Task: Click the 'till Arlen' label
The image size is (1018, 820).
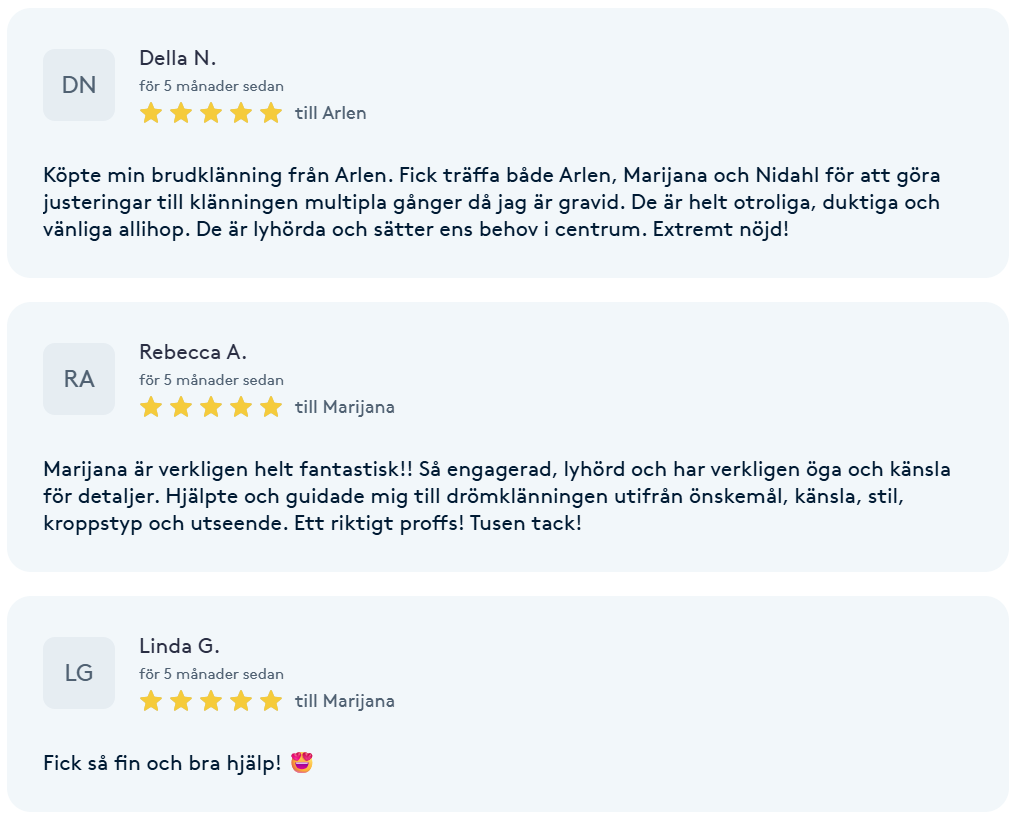Action: tap(330, 113)
